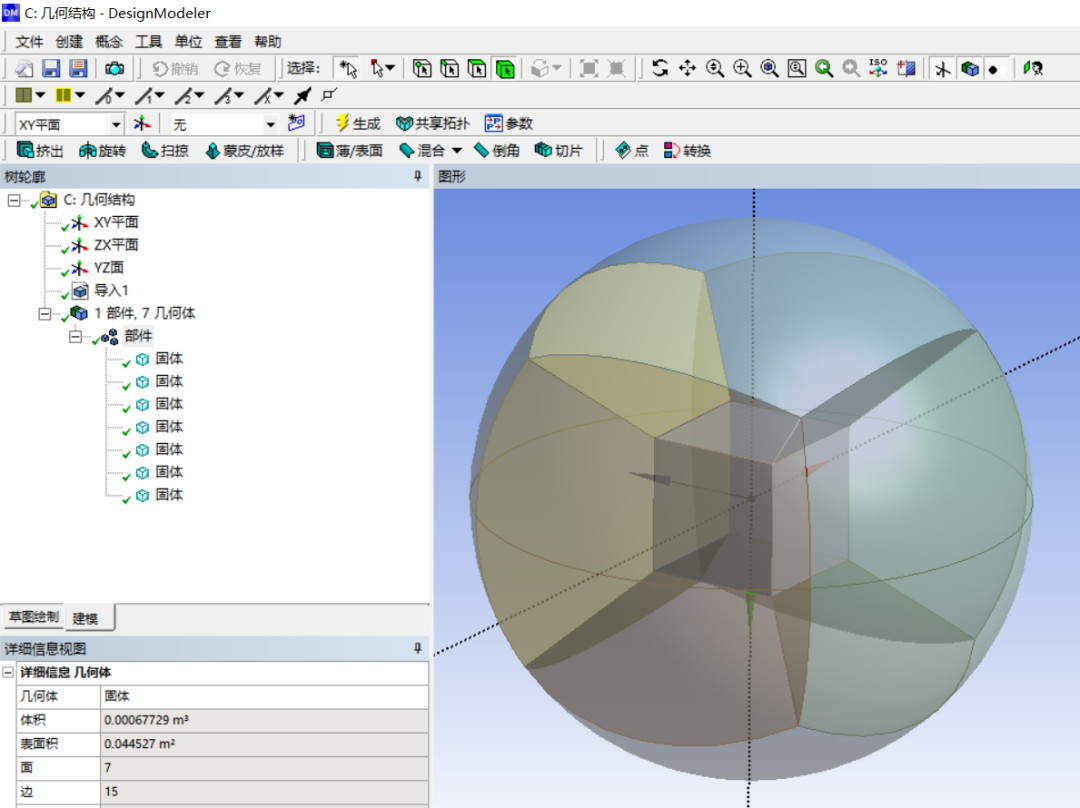Expand the 混合 (Blend) dropdown arrow
The width and height of the screenshot is (1080, 808).
pos(456,150)
